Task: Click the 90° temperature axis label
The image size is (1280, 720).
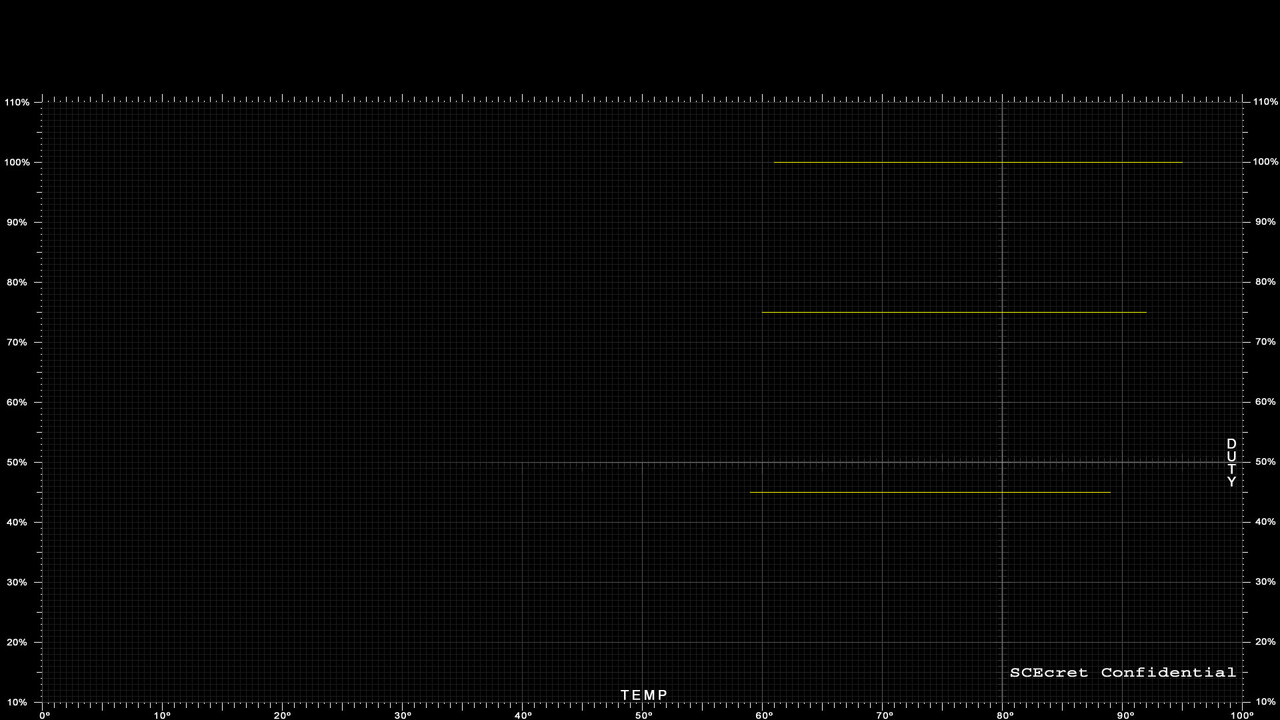Action: [1124, 715]
